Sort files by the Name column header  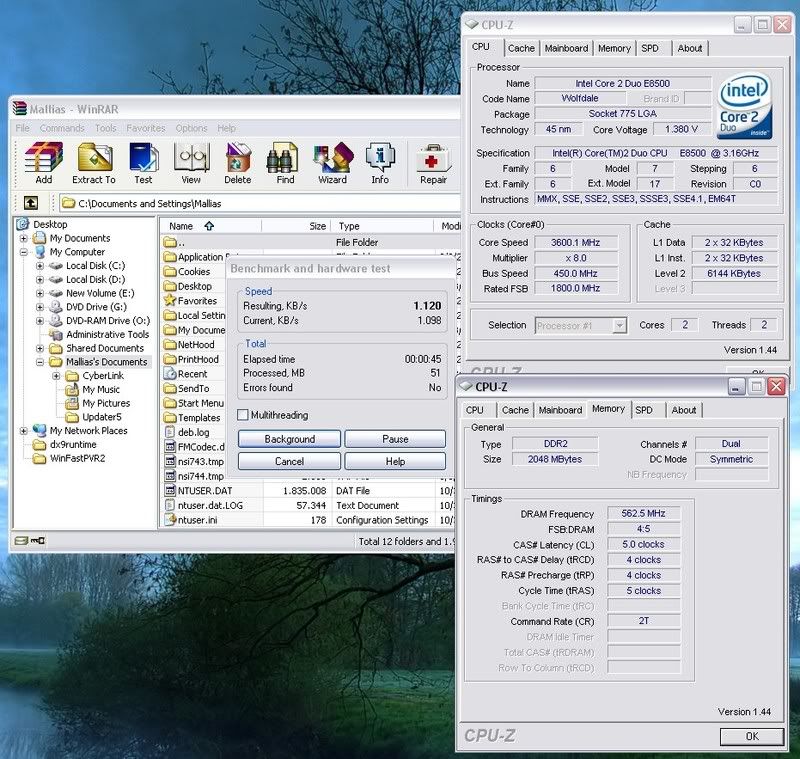point(211,226)
